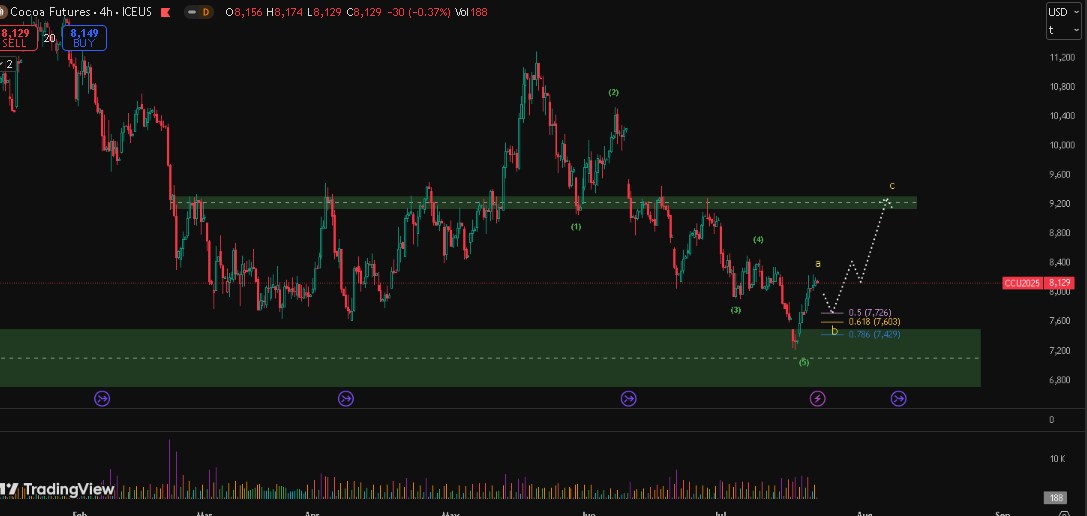
Task: Click the Close value C8,129
Action: [x=365, y=12]
